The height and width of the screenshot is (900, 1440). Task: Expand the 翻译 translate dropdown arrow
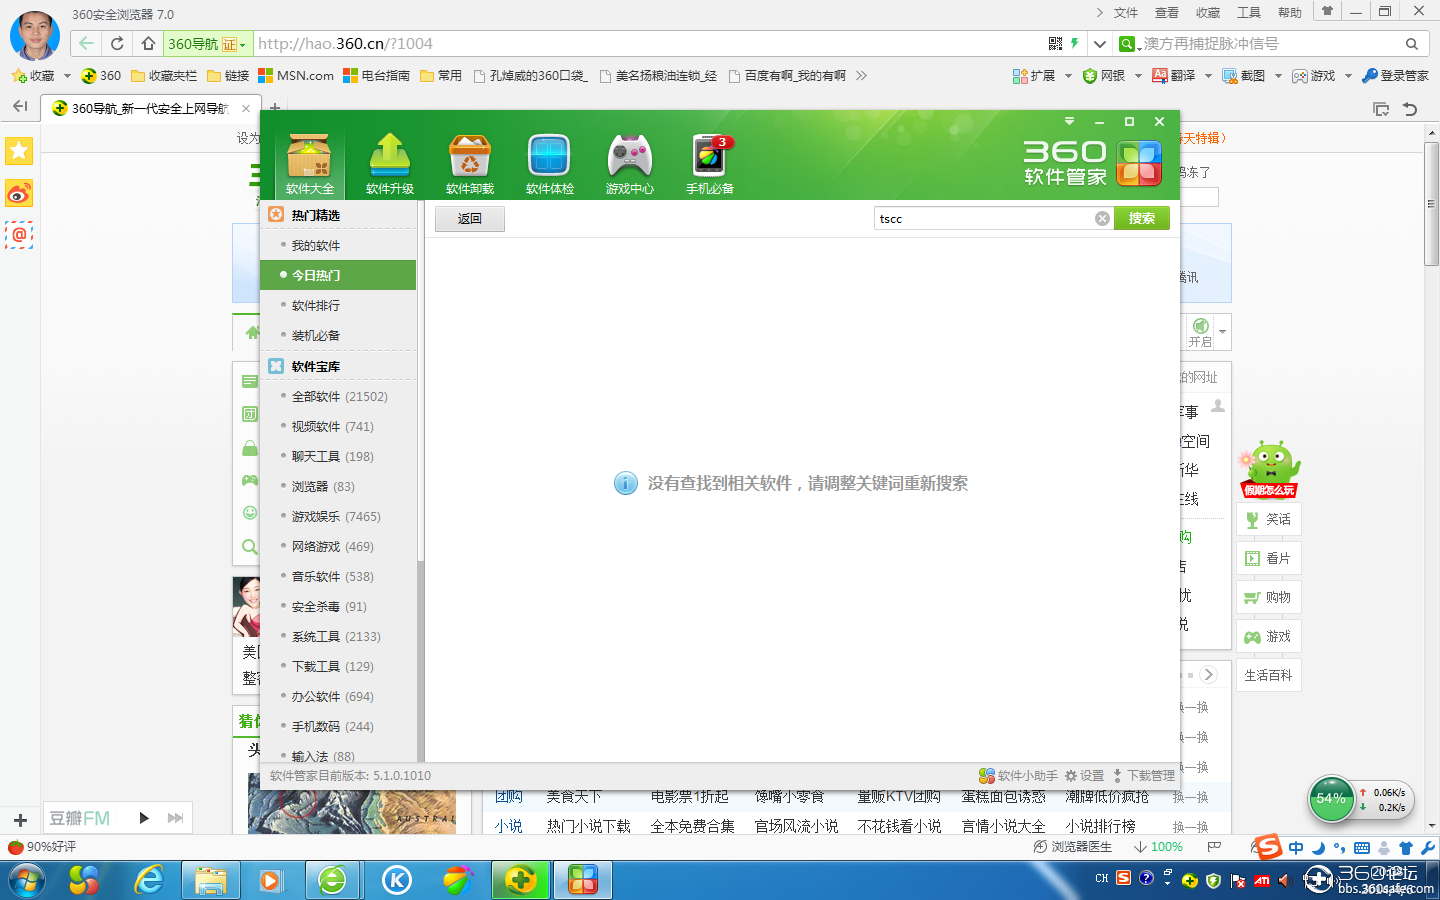click(x=1208, y=76)
